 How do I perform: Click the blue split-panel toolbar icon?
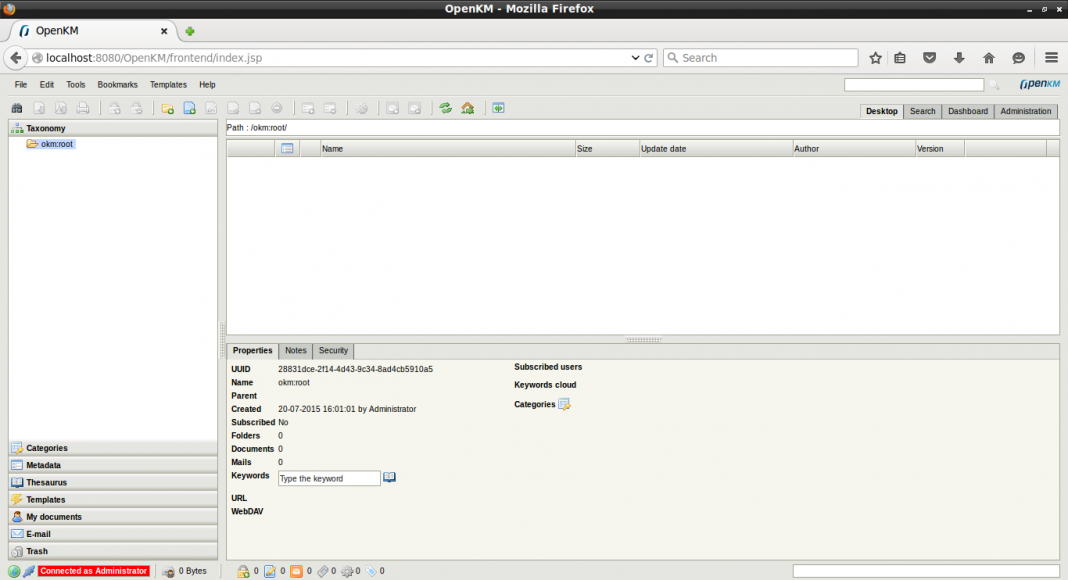tap(499, 108)
